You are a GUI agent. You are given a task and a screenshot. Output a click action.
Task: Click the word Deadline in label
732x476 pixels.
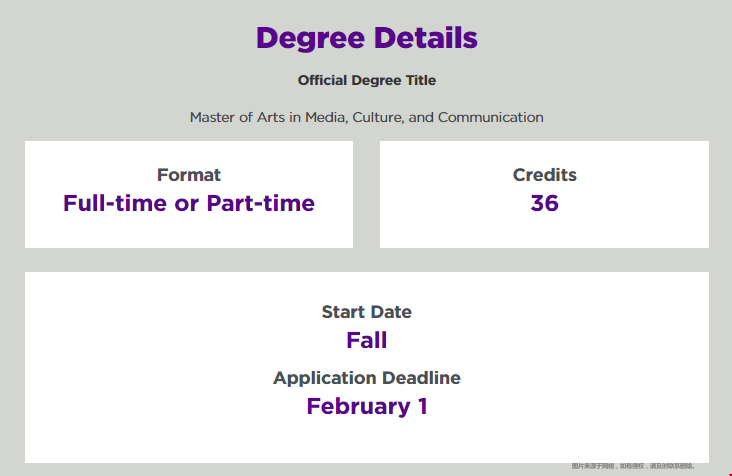point(420,378)
